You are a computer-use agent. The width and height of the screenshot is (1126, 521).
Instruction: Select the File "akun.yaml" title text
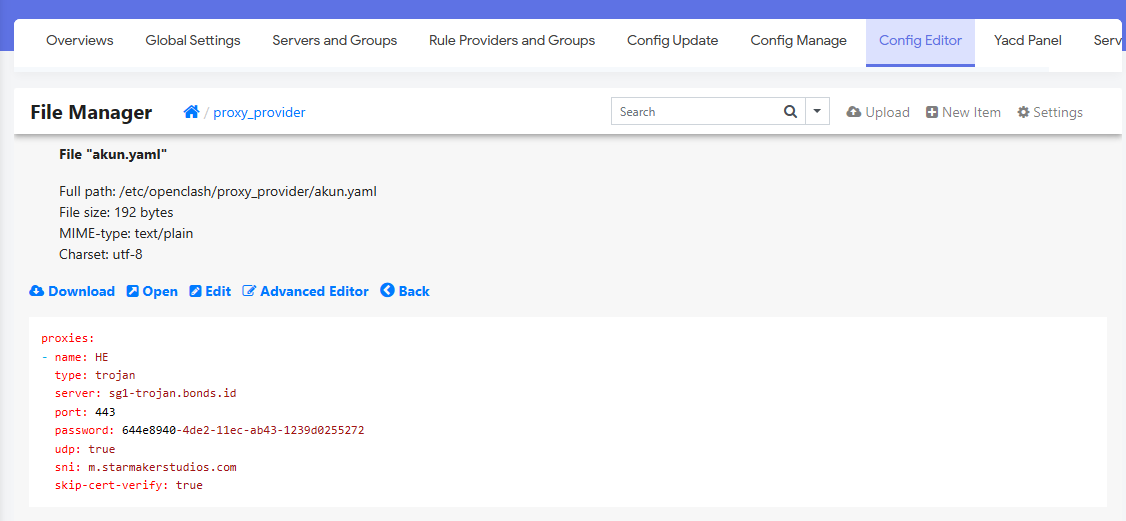(x=113, y=154)
